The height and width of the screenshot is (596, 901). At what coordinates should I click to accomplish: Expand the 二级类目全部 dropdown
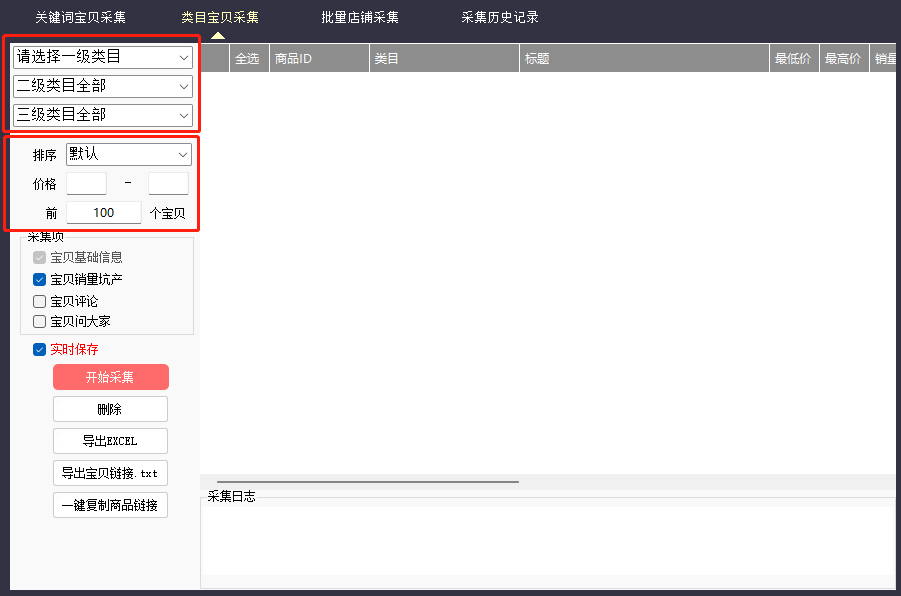coord(103,86)
